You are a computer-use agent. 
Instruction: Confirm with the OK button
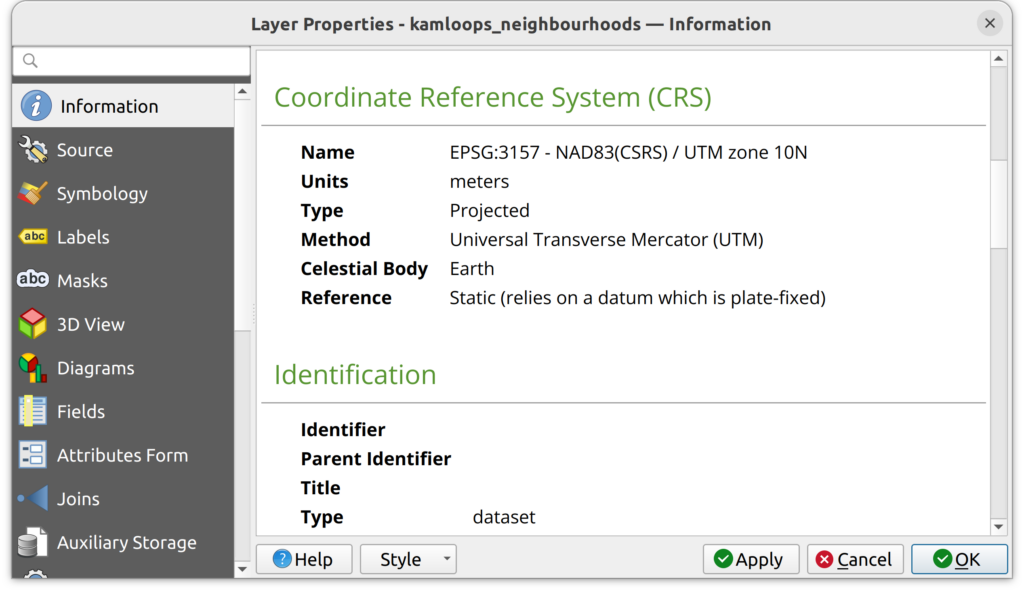[958, 559]
